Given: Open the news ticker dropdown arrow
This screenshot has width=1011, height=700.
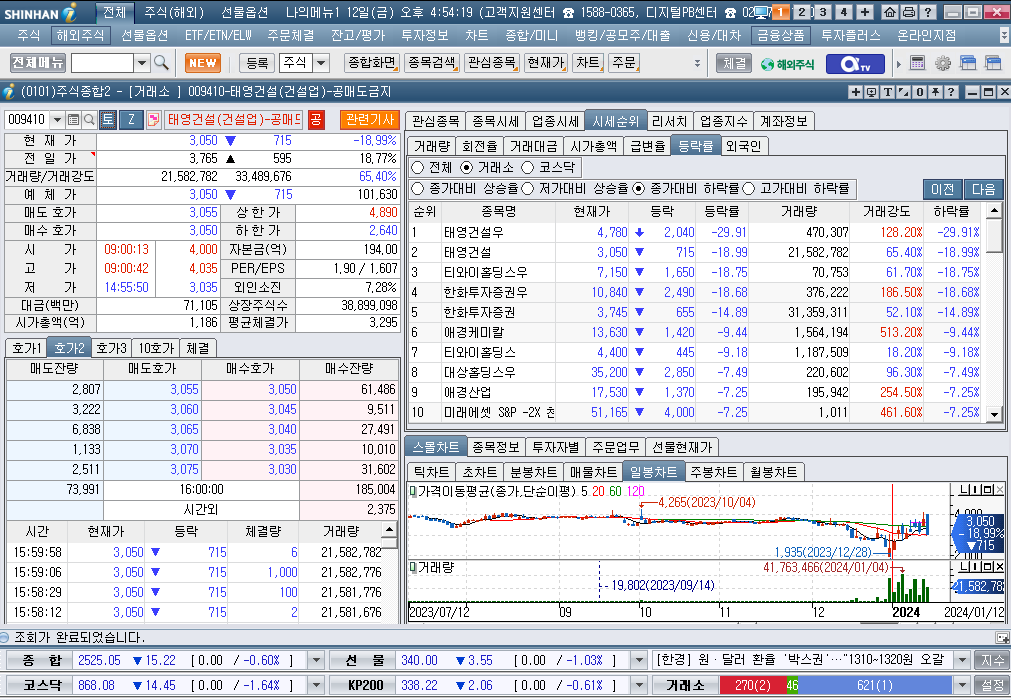Looking at the screenshot, I should pos(962,660).
